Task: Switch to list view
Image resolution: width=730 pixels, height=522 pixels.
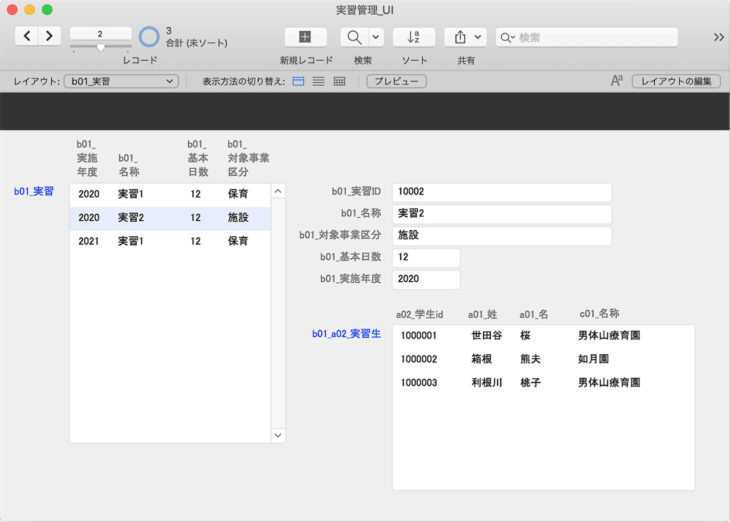Action: pos(319,81)
